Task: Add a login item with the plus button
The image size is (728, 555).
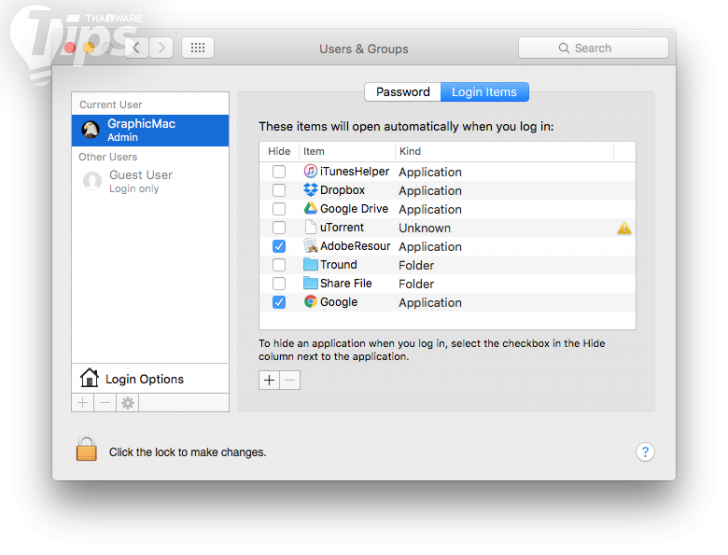Action: point(269,380)
